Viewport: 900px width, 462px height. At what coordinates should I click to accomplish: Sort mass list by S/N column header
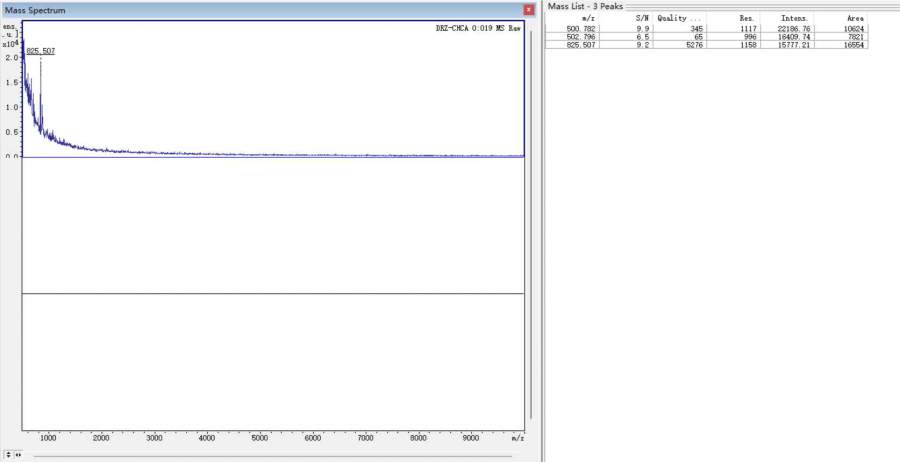click(x=643, y=19)
